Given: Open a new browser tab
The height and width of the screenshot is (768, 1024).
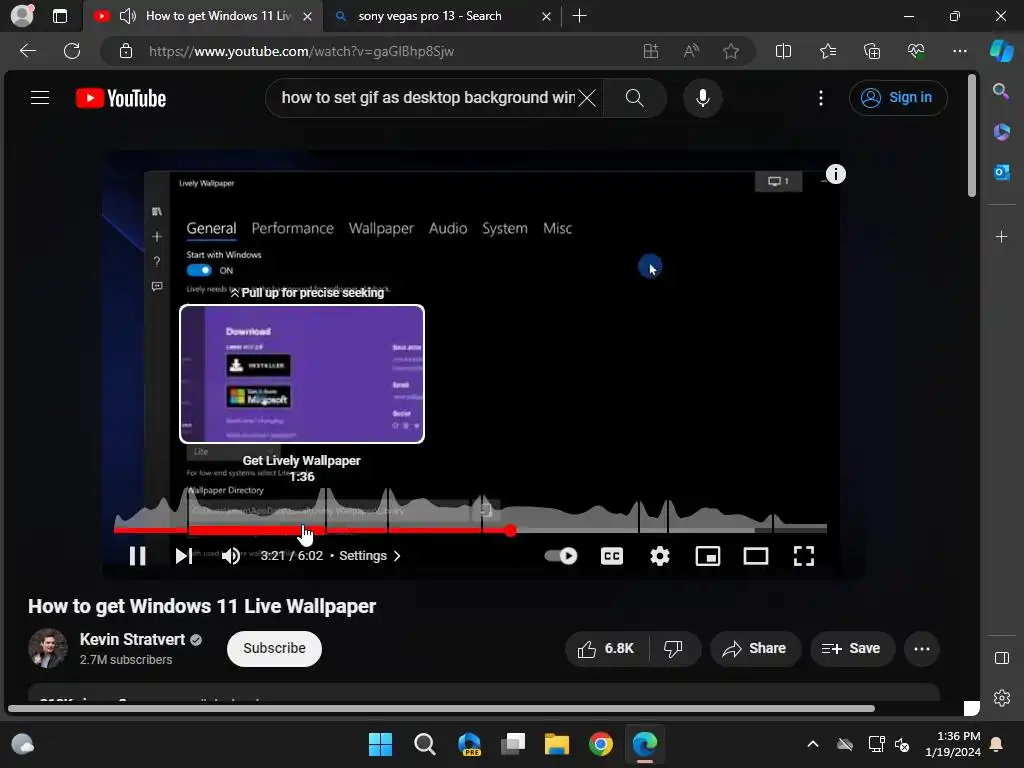Looking at the screenshot, I should point(579,16).
